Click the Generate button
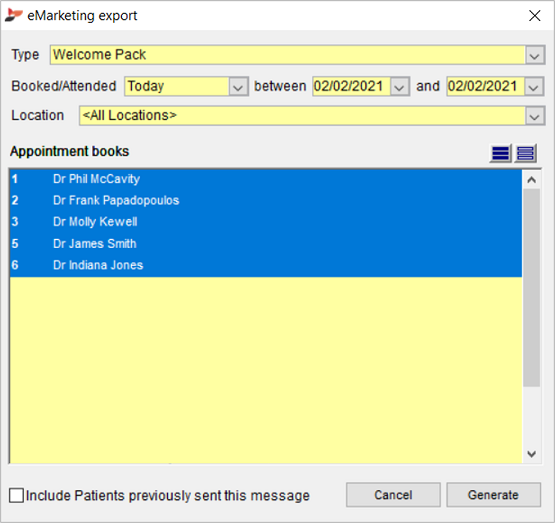The width and height of the screenshot is (555, 523). (493, 495)
